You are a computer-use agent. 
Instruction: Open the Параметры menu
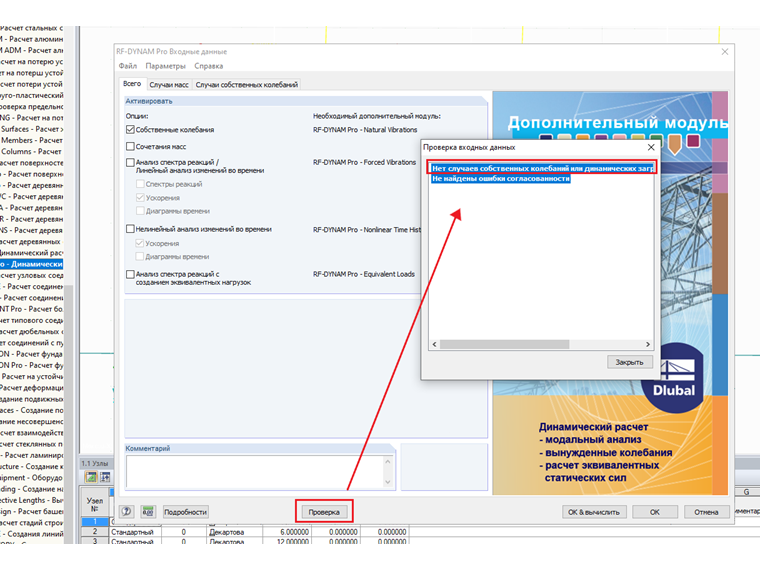click(x=165, y=66)
